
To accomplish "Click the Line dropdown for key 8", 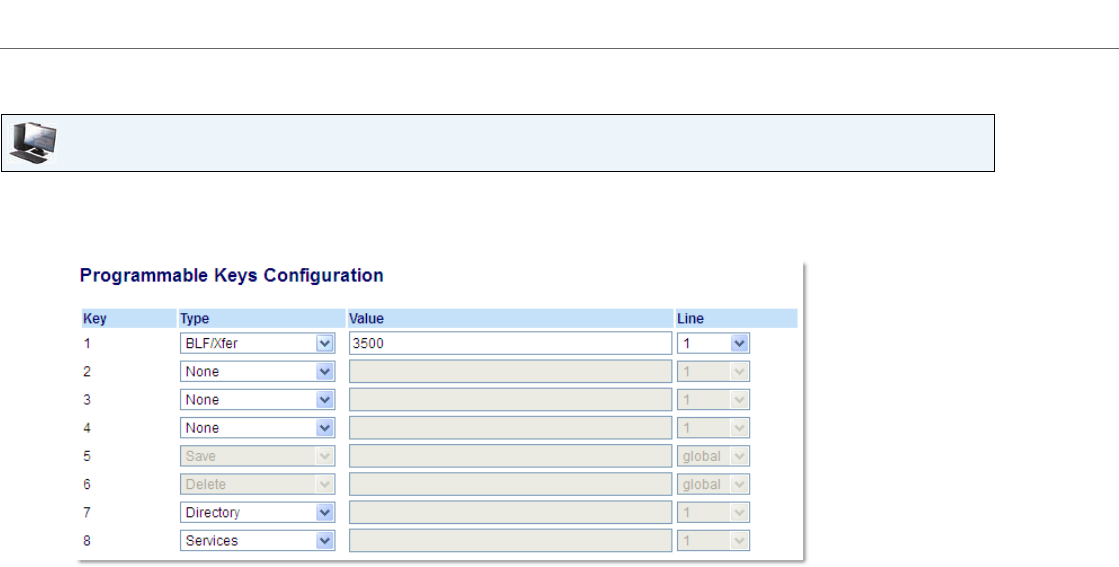I will pyautogui.click(x=713, y=541).
